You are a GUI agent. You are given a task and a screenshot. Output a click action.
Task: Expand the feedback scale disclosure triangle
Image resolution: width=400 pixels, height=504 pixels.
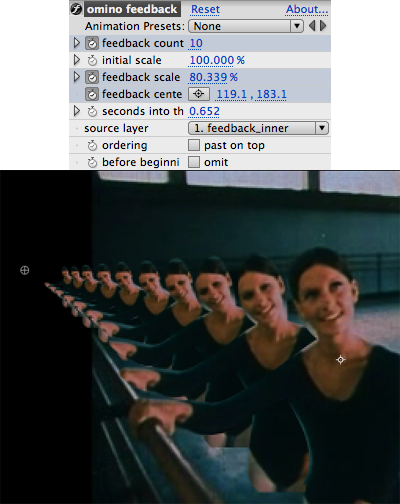tap(77, 77)
